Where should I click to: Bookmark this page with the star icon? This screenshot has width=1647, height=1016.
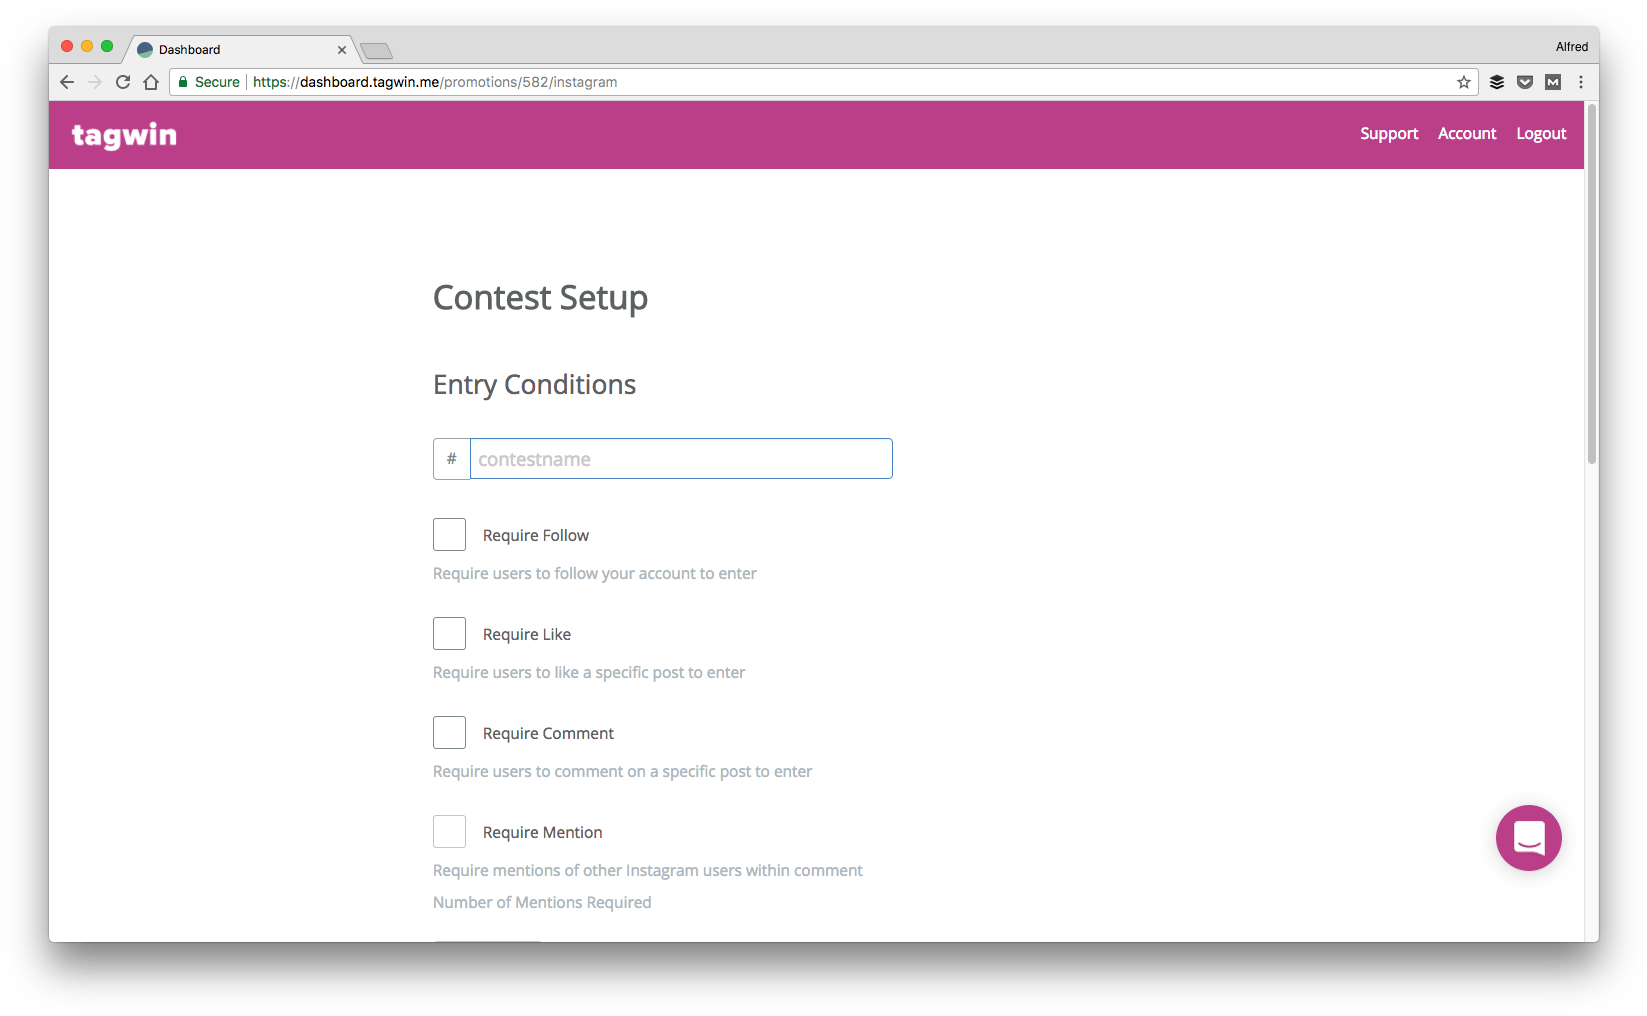1464,82
